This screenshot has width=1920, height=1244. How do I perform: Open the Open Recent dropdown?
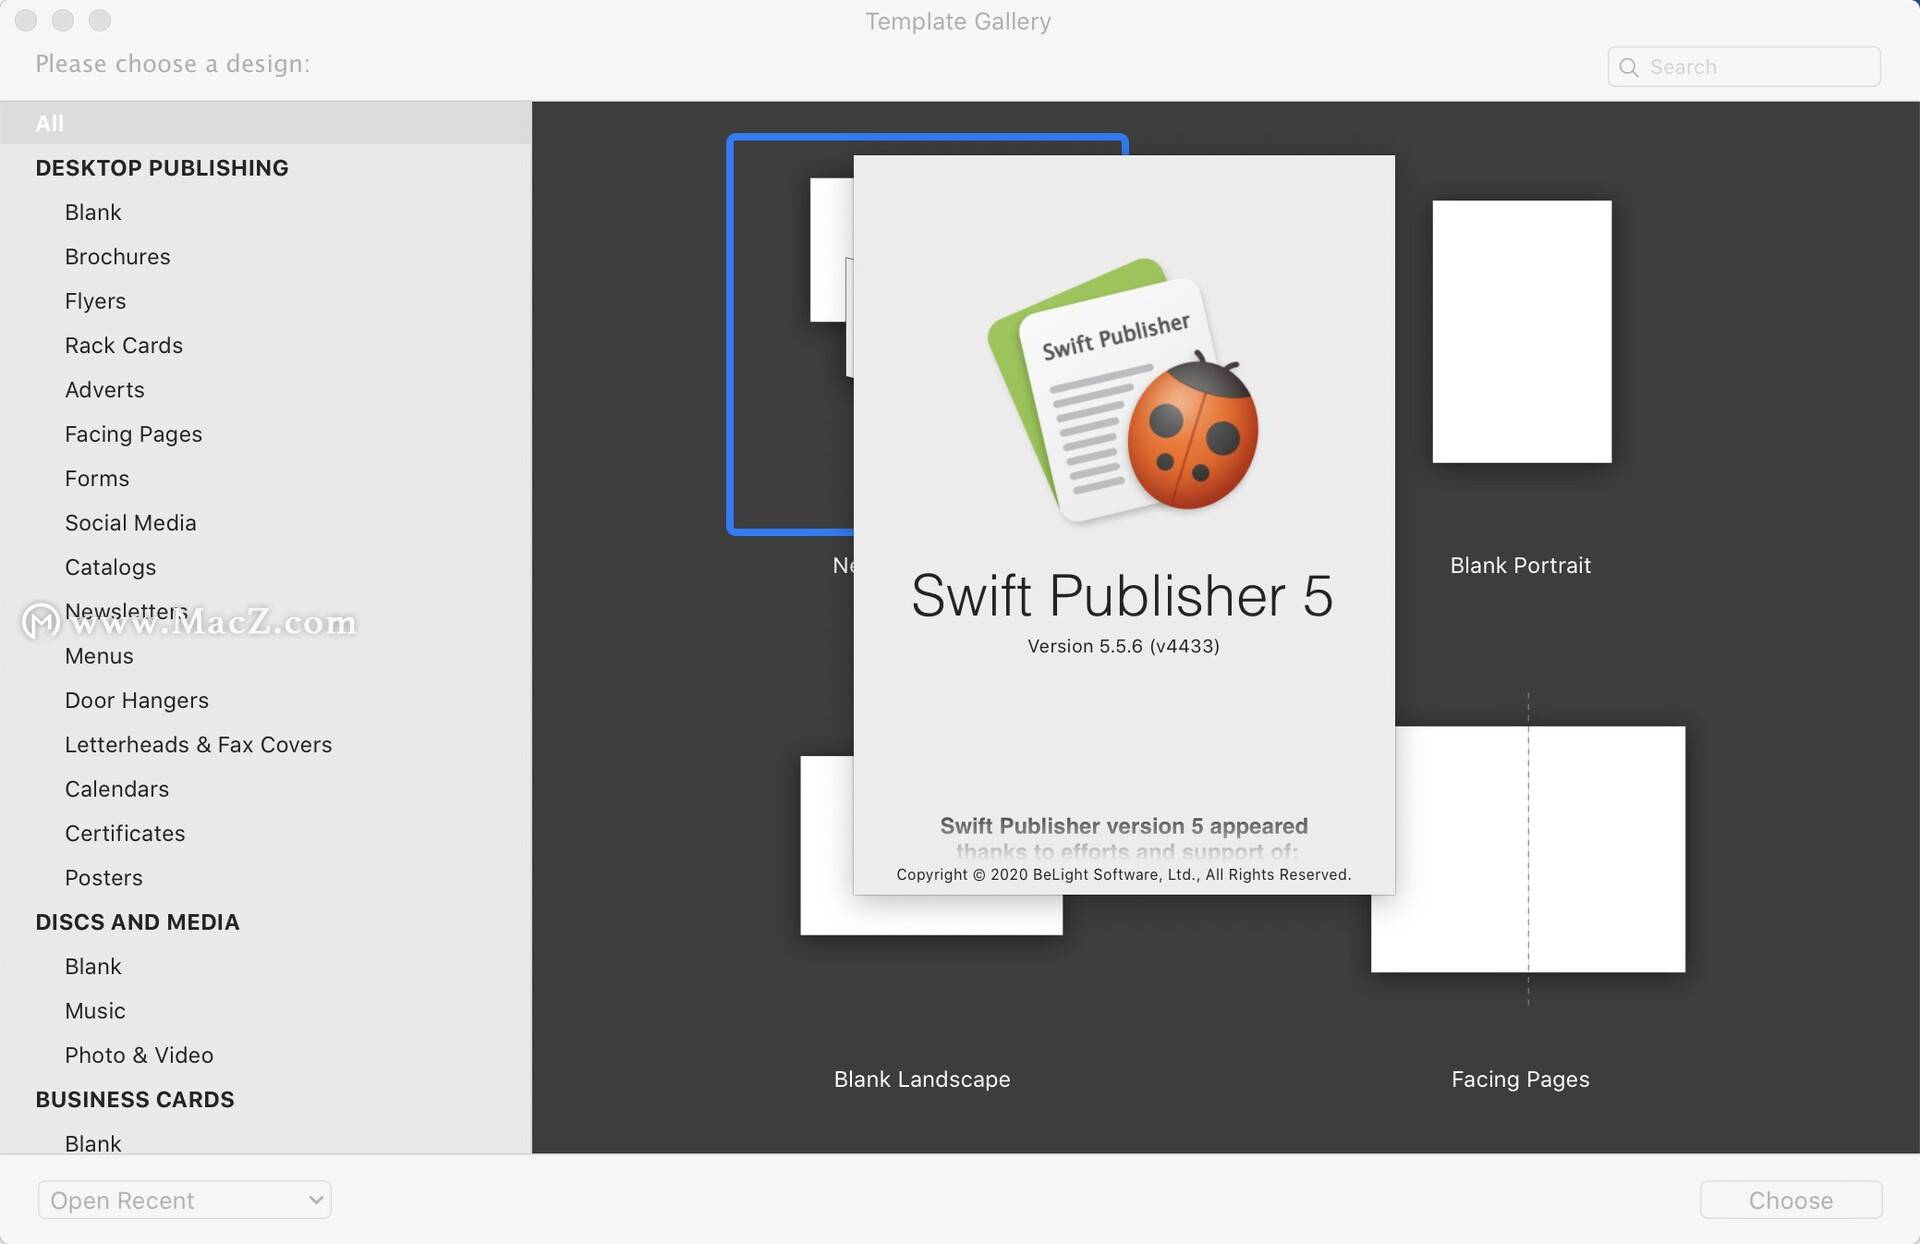pos(185,1200)
